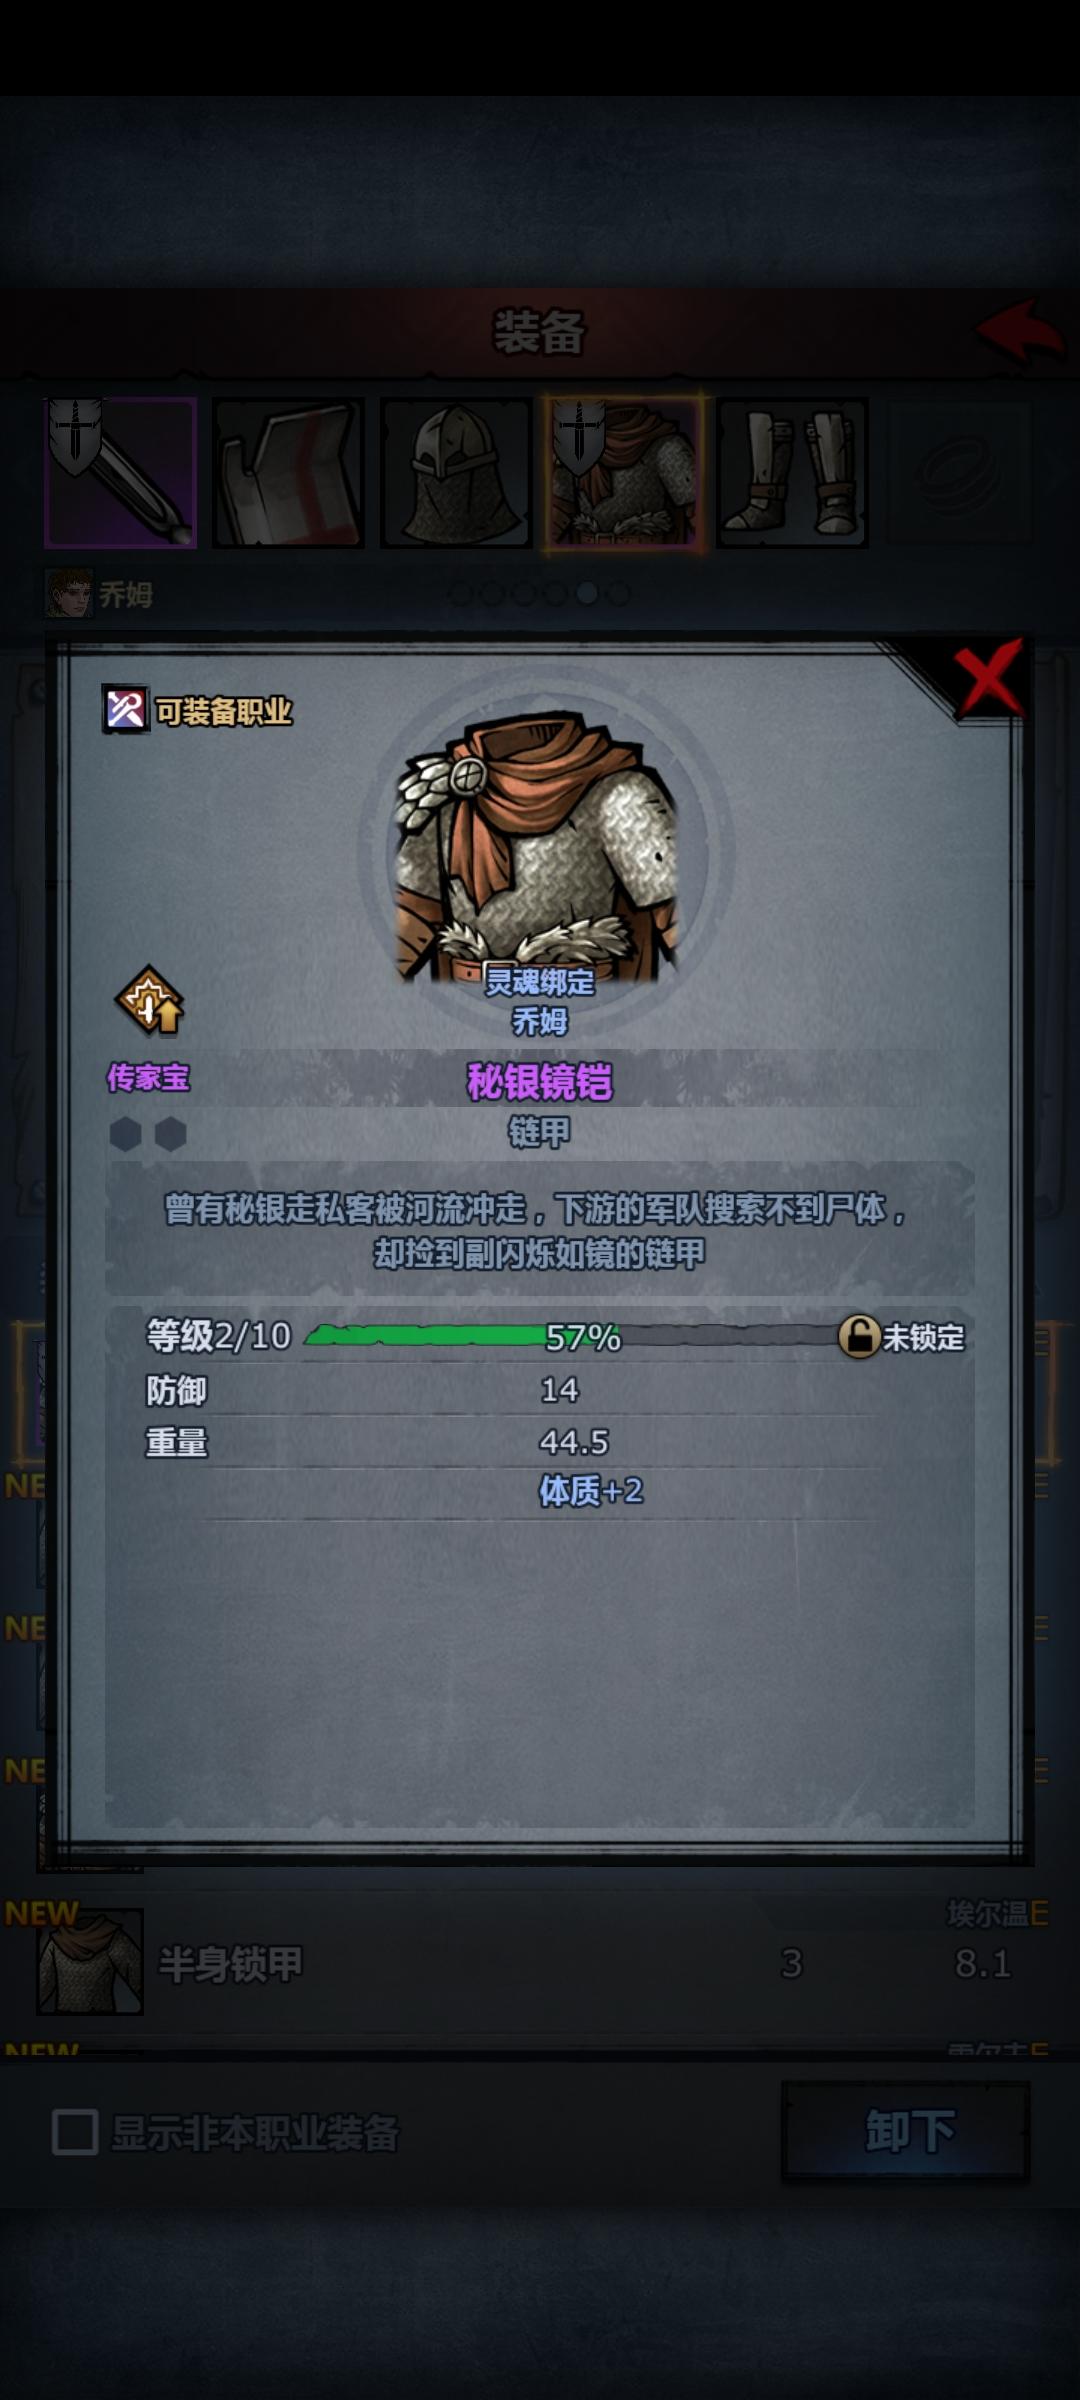
Task: Tap the first hexagon gem socket
Action: point(125,1134)
